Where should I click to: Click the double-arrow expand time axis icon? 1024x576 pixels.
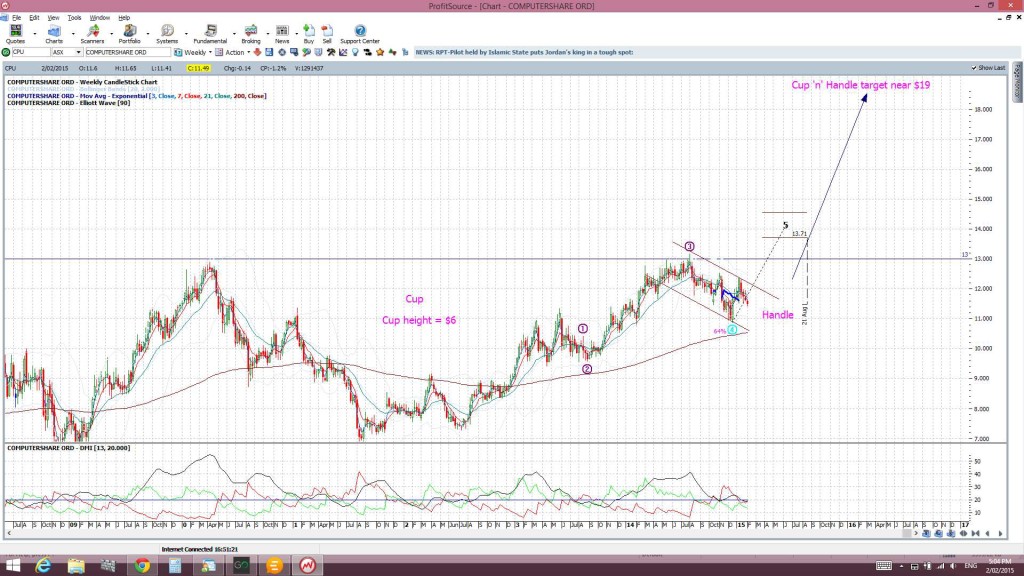(963, 534)
